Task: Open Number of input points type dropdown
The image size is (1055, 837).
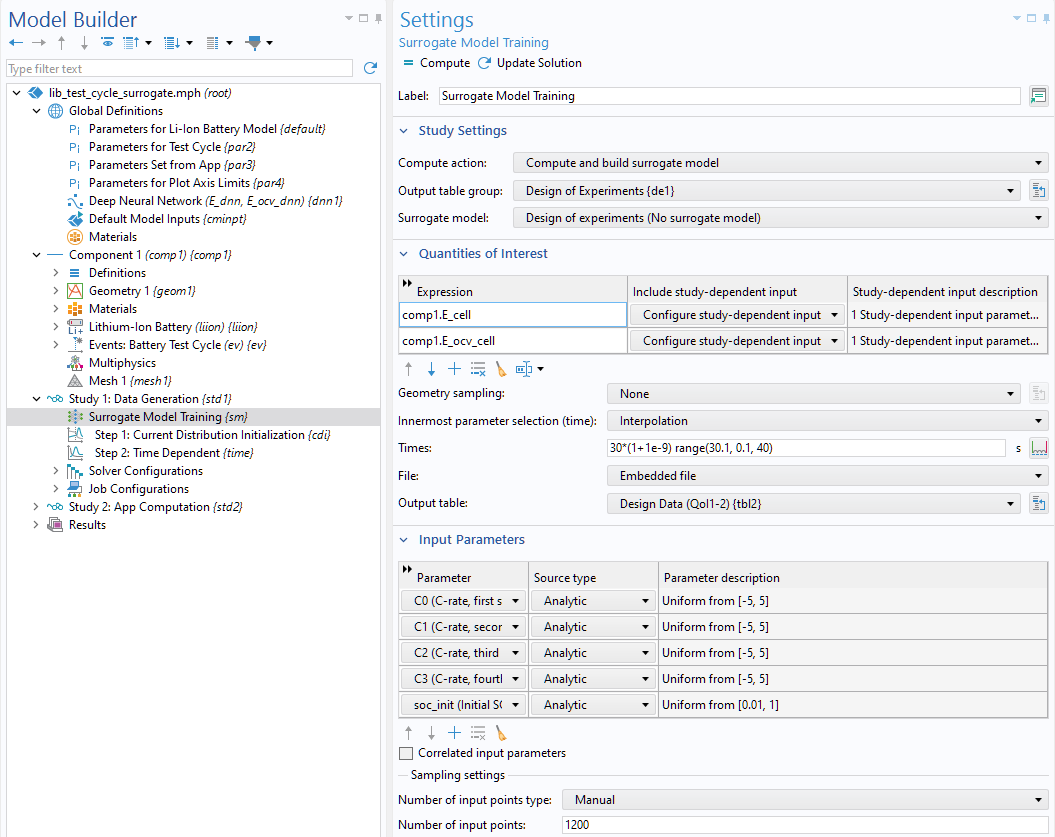Action: (x=804, y=800)
